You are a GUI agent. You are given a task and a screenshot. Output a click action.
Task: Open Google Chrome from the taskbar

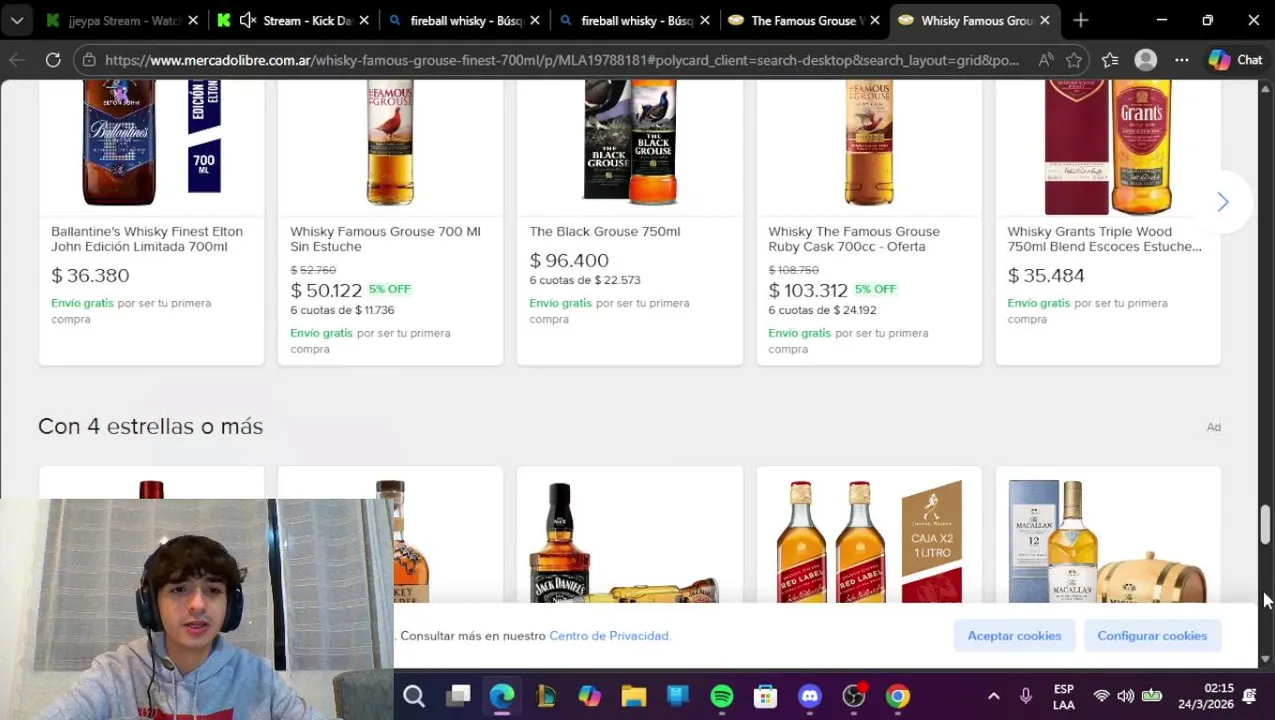[898, 696]
